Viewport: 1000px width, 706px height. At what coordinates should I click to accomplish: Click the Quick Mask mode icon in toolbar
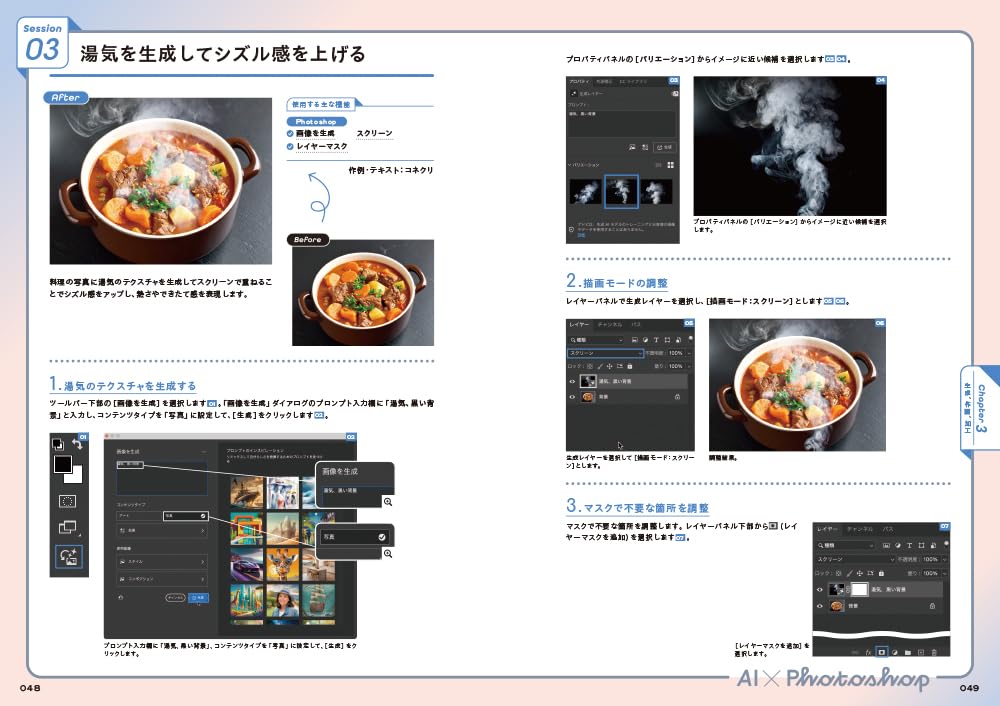68,501
